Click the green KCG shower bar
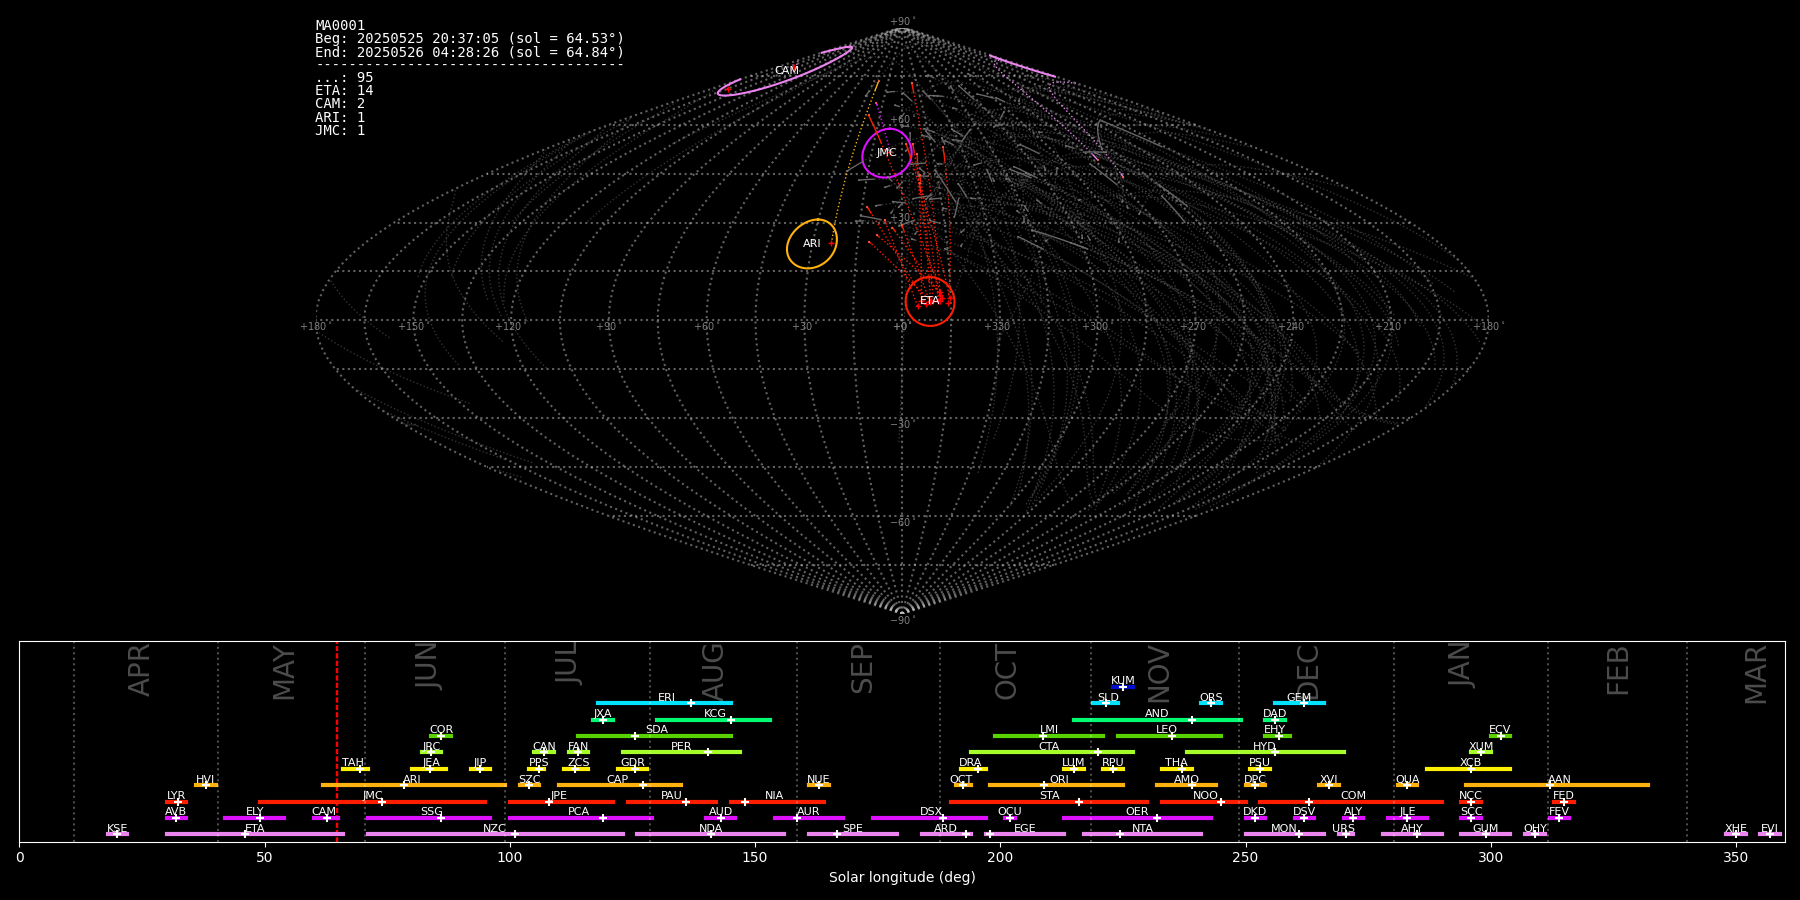 pos(713,719)
